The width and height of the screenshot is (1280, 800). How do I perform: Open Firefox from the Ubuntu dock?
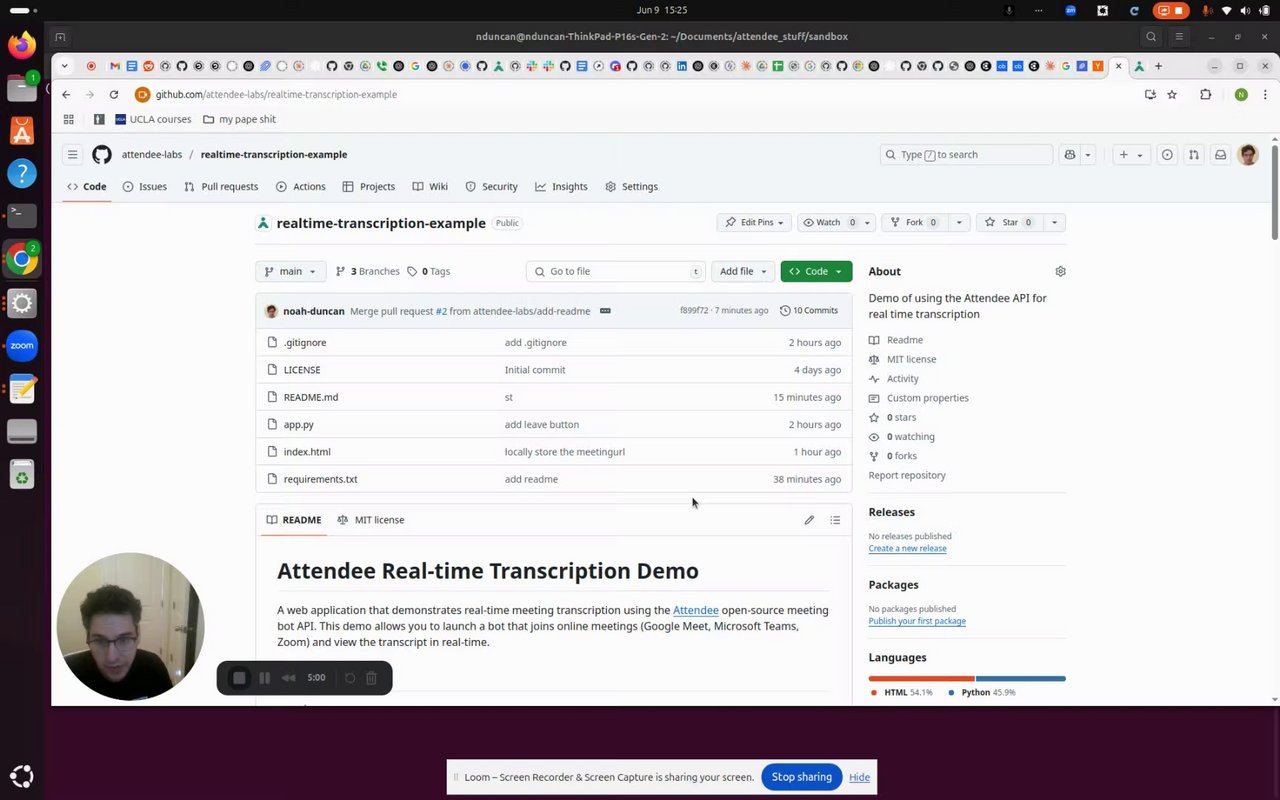(x=21, y=45)
